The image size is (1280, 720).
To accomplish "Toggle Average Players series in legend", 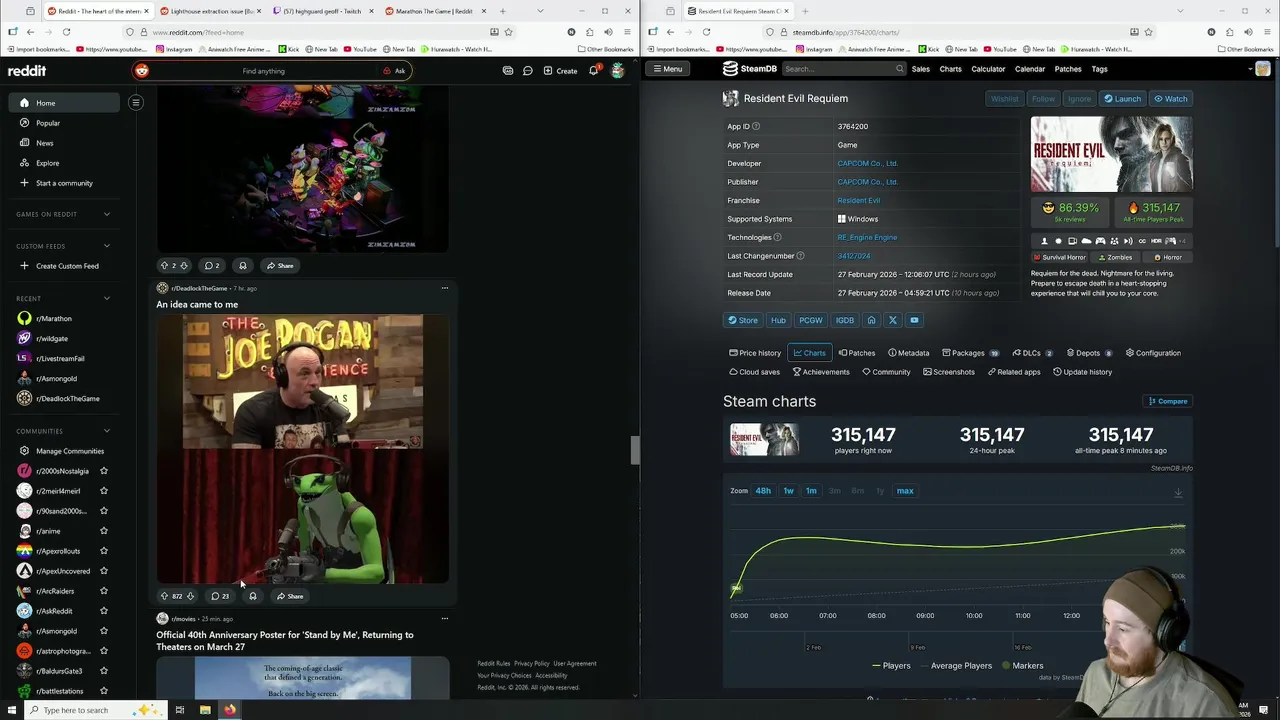I will click(957, 666).
